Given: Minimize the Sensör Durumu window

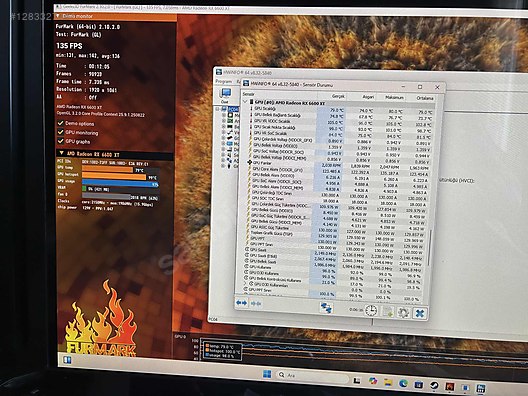Looking at the screenshot, I should coord(403,86).
